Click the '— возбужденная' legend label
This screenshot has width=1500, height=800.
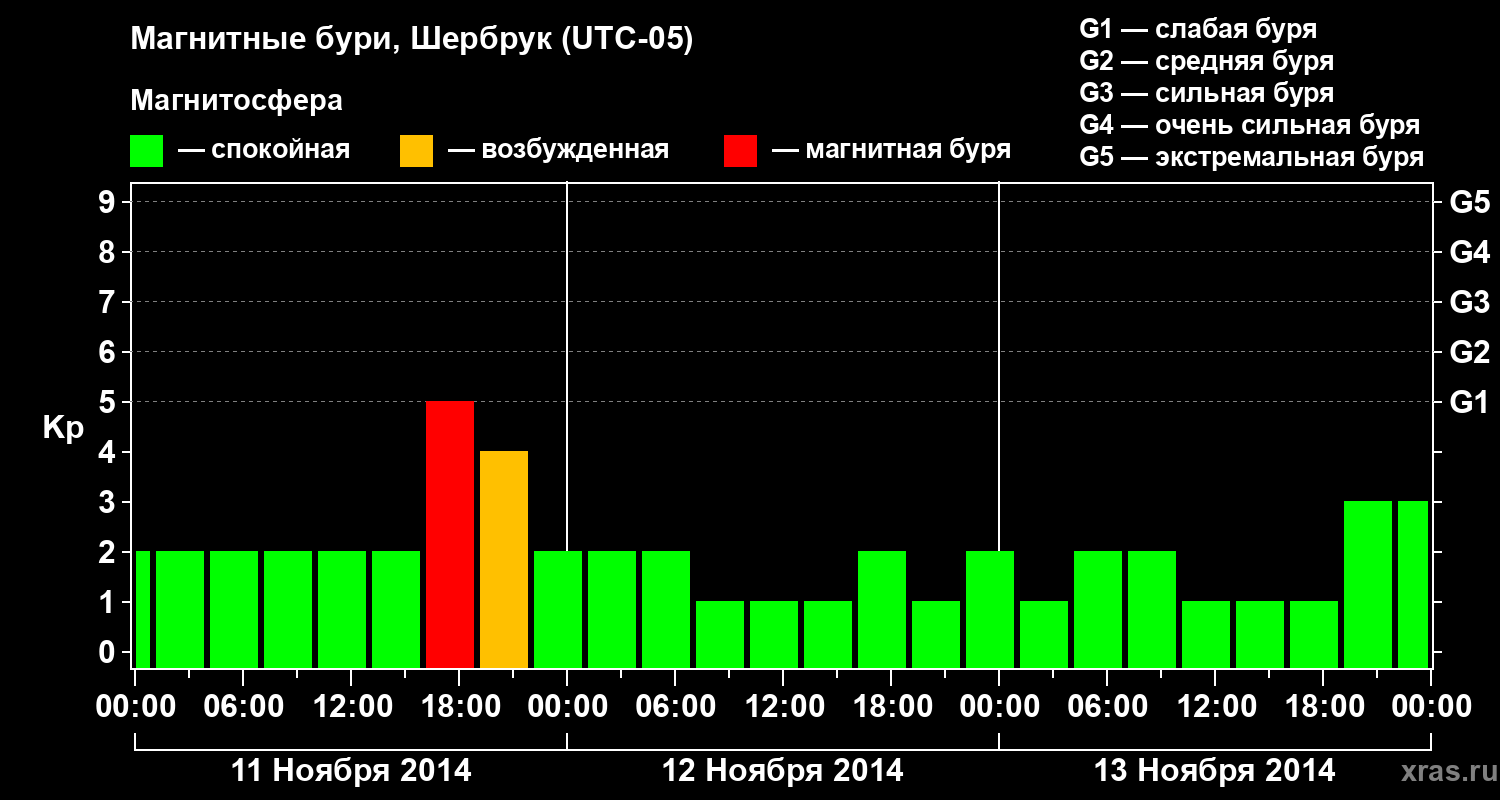click(x=559, y=151)
